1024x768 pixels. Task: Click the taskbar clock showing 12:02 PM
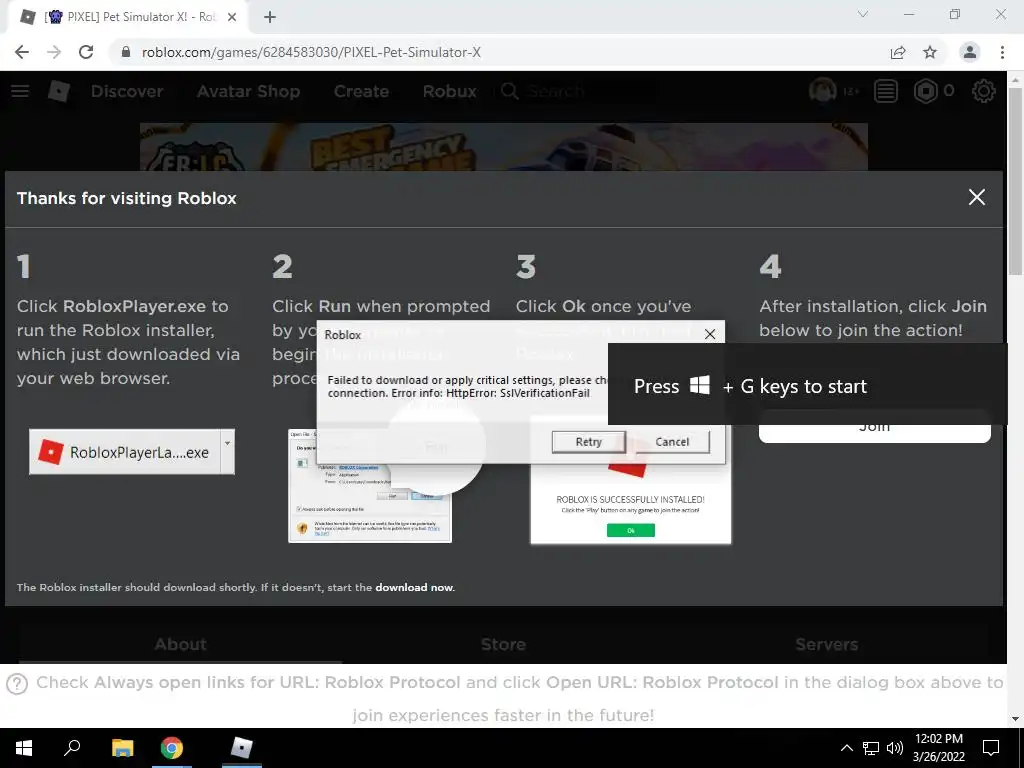tap(938, 748)
